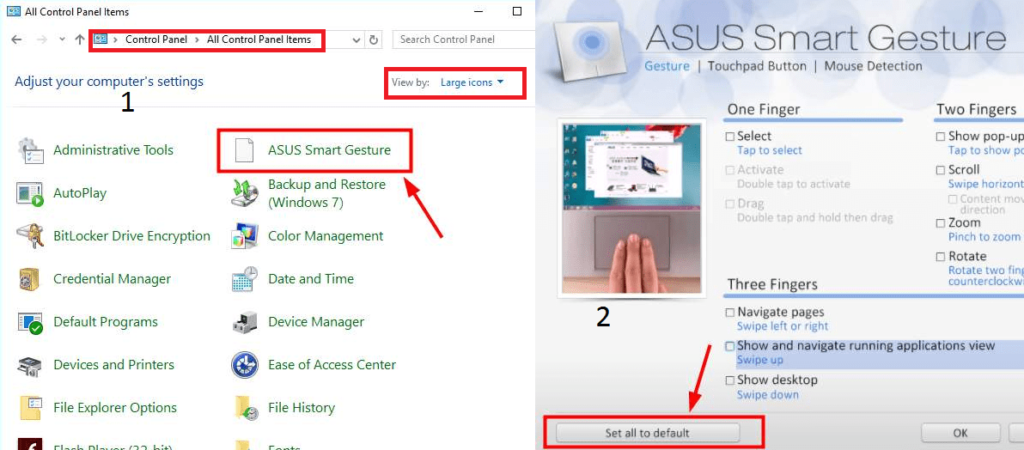Open the Ease of Access Center icon
This screenshot has height=450, width=1024.
(x=244, y=364)
